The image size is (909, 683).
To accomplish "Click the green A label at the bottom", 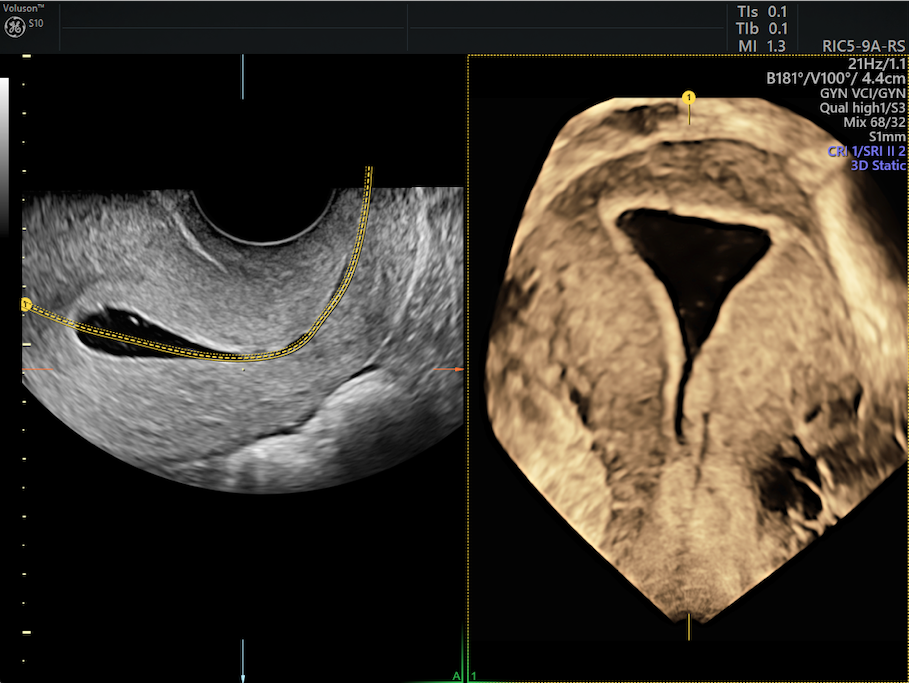I will [456, 676].
